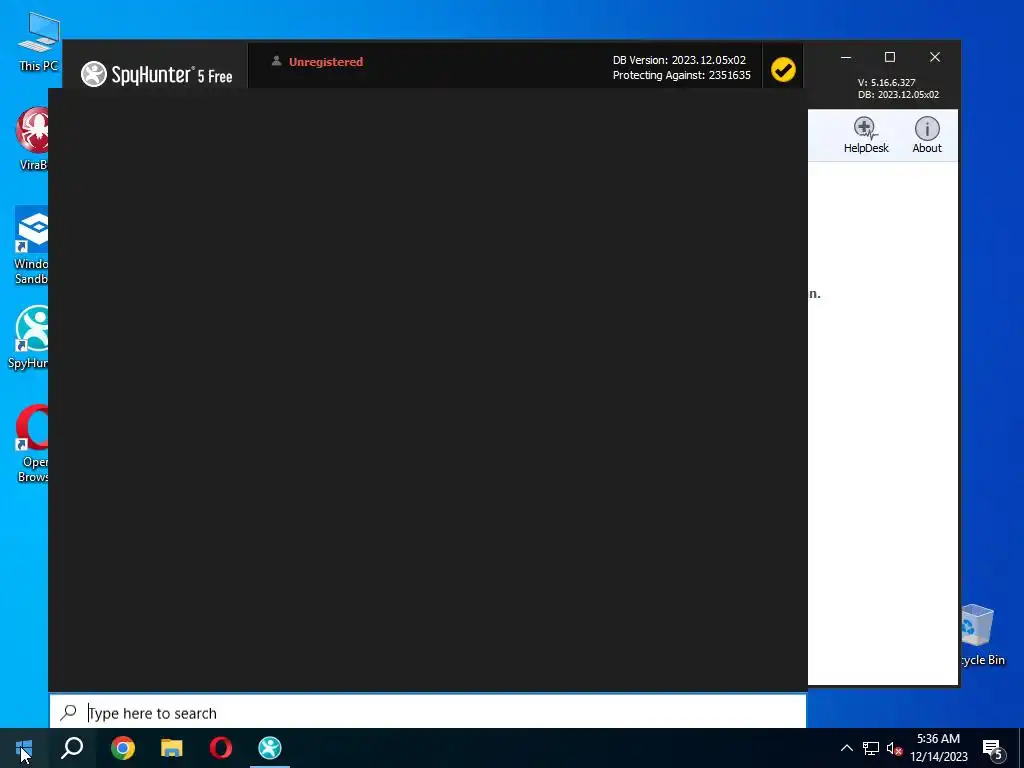Click the muted volume tray icon
1024x768 pixels.
[x=894, y=748]
